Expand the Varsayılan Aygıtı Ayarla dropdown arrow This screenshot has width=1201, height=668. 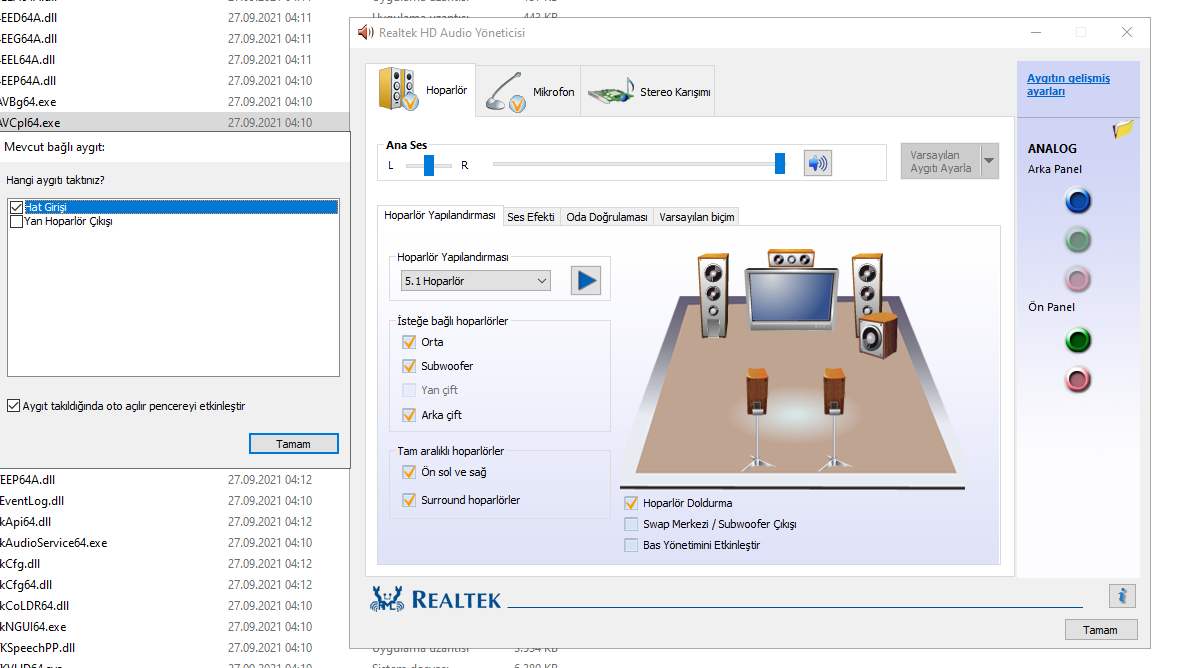pos(989,161)
